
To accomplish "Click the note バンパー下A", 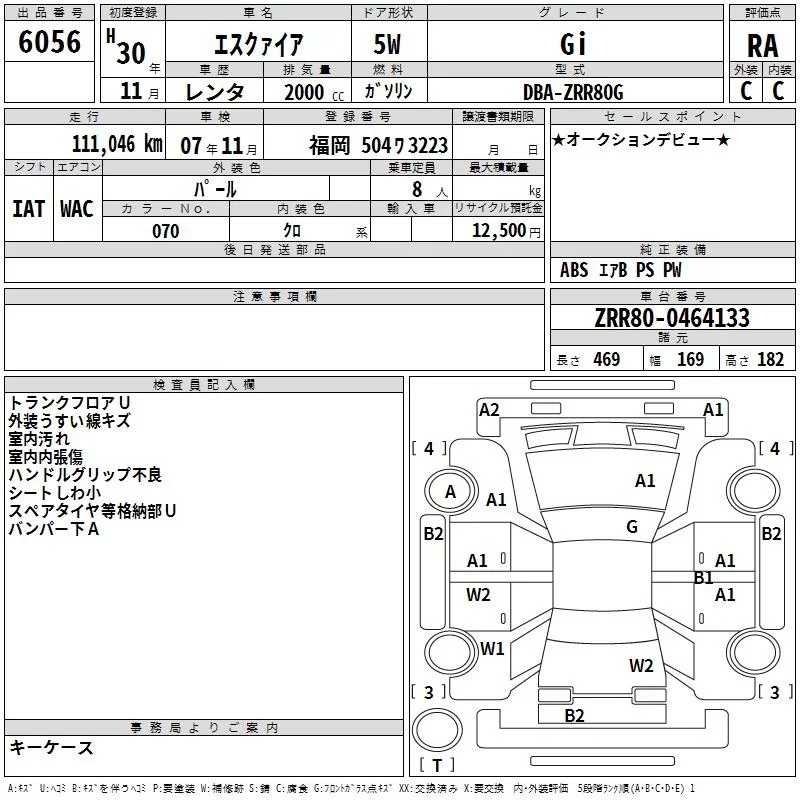I will coord(54,529).
